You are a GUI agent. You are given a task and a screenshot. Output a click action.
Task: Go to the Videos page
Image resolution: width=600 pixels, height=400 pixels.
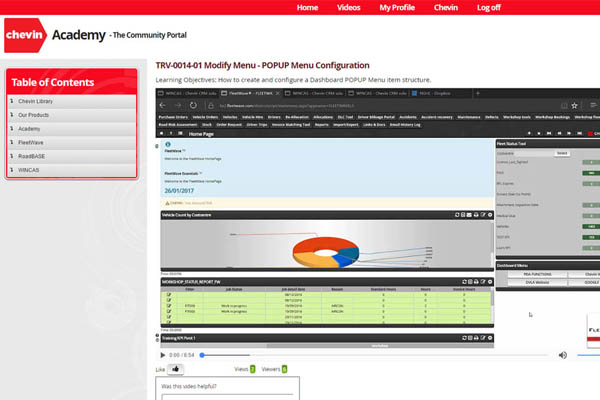(x=349, y=7)
